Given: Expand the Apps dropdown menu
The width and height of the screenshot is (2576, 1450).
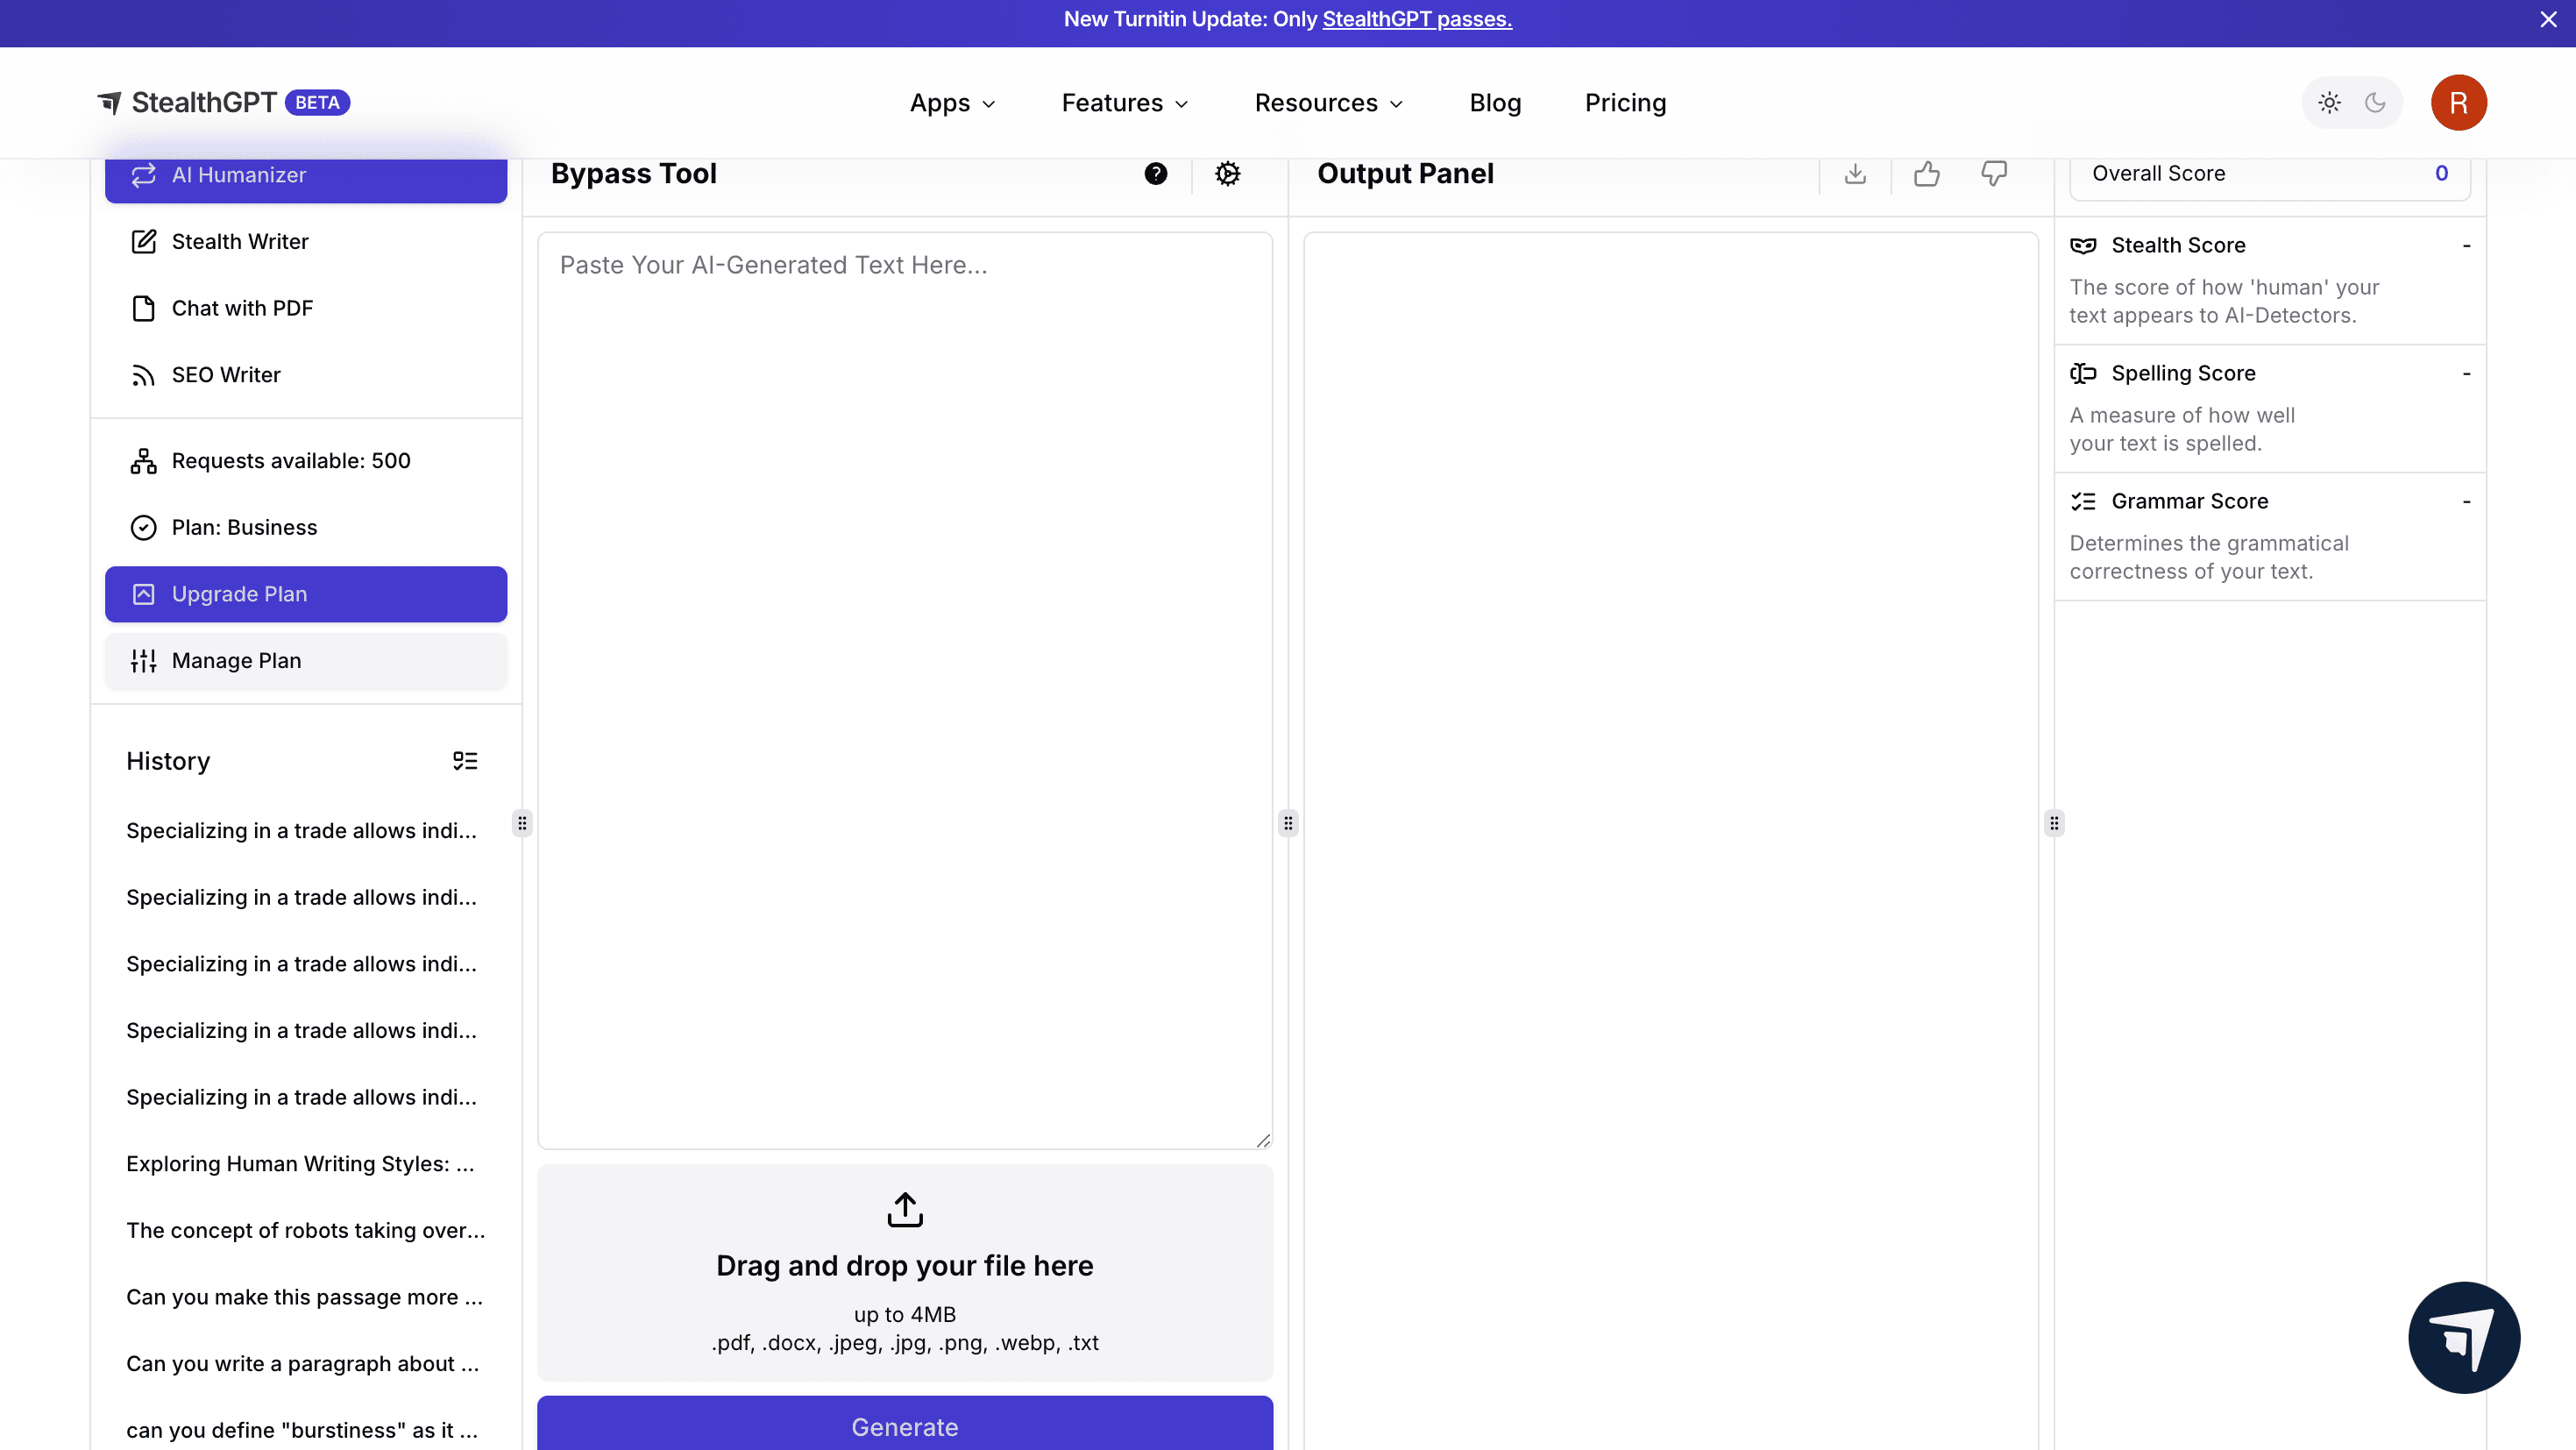Looking at the screenshot, I should pos(952,103).
